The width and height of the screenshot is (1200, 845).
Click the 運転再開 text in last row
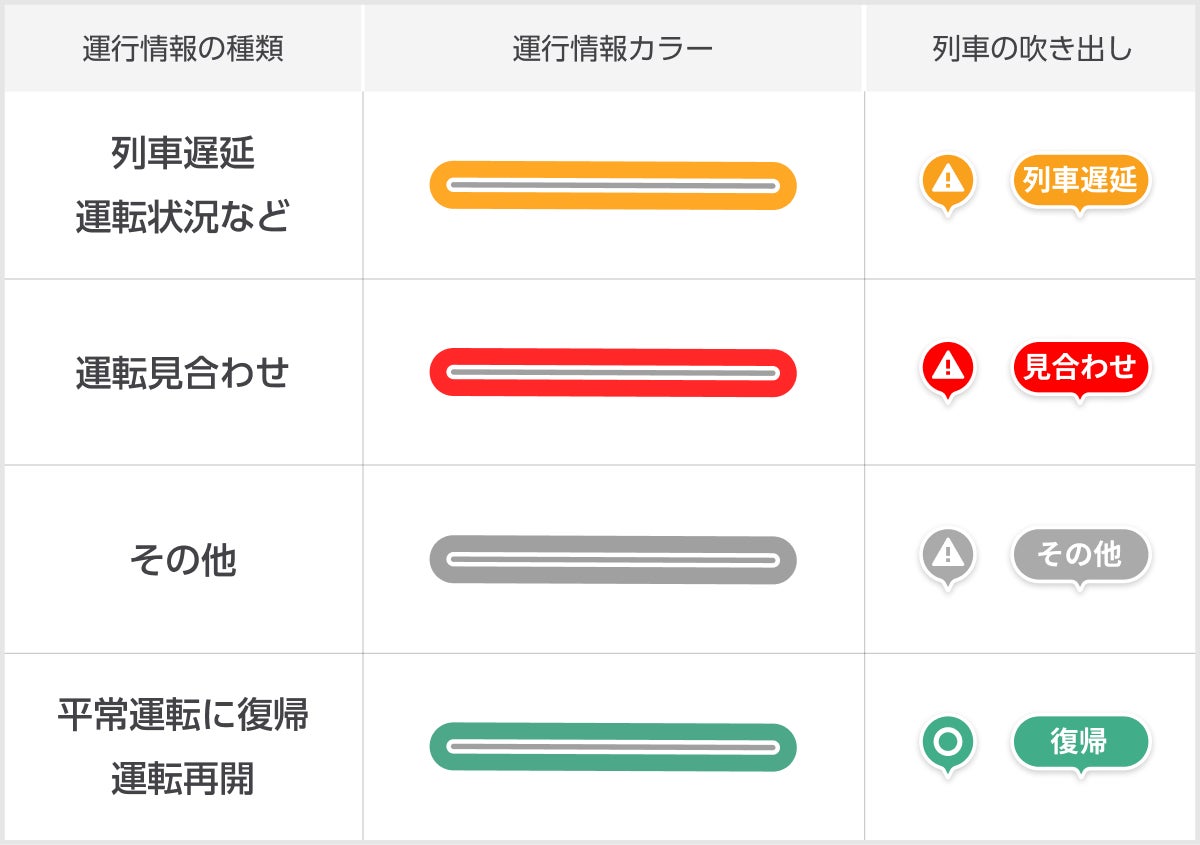tap(183, 778)
